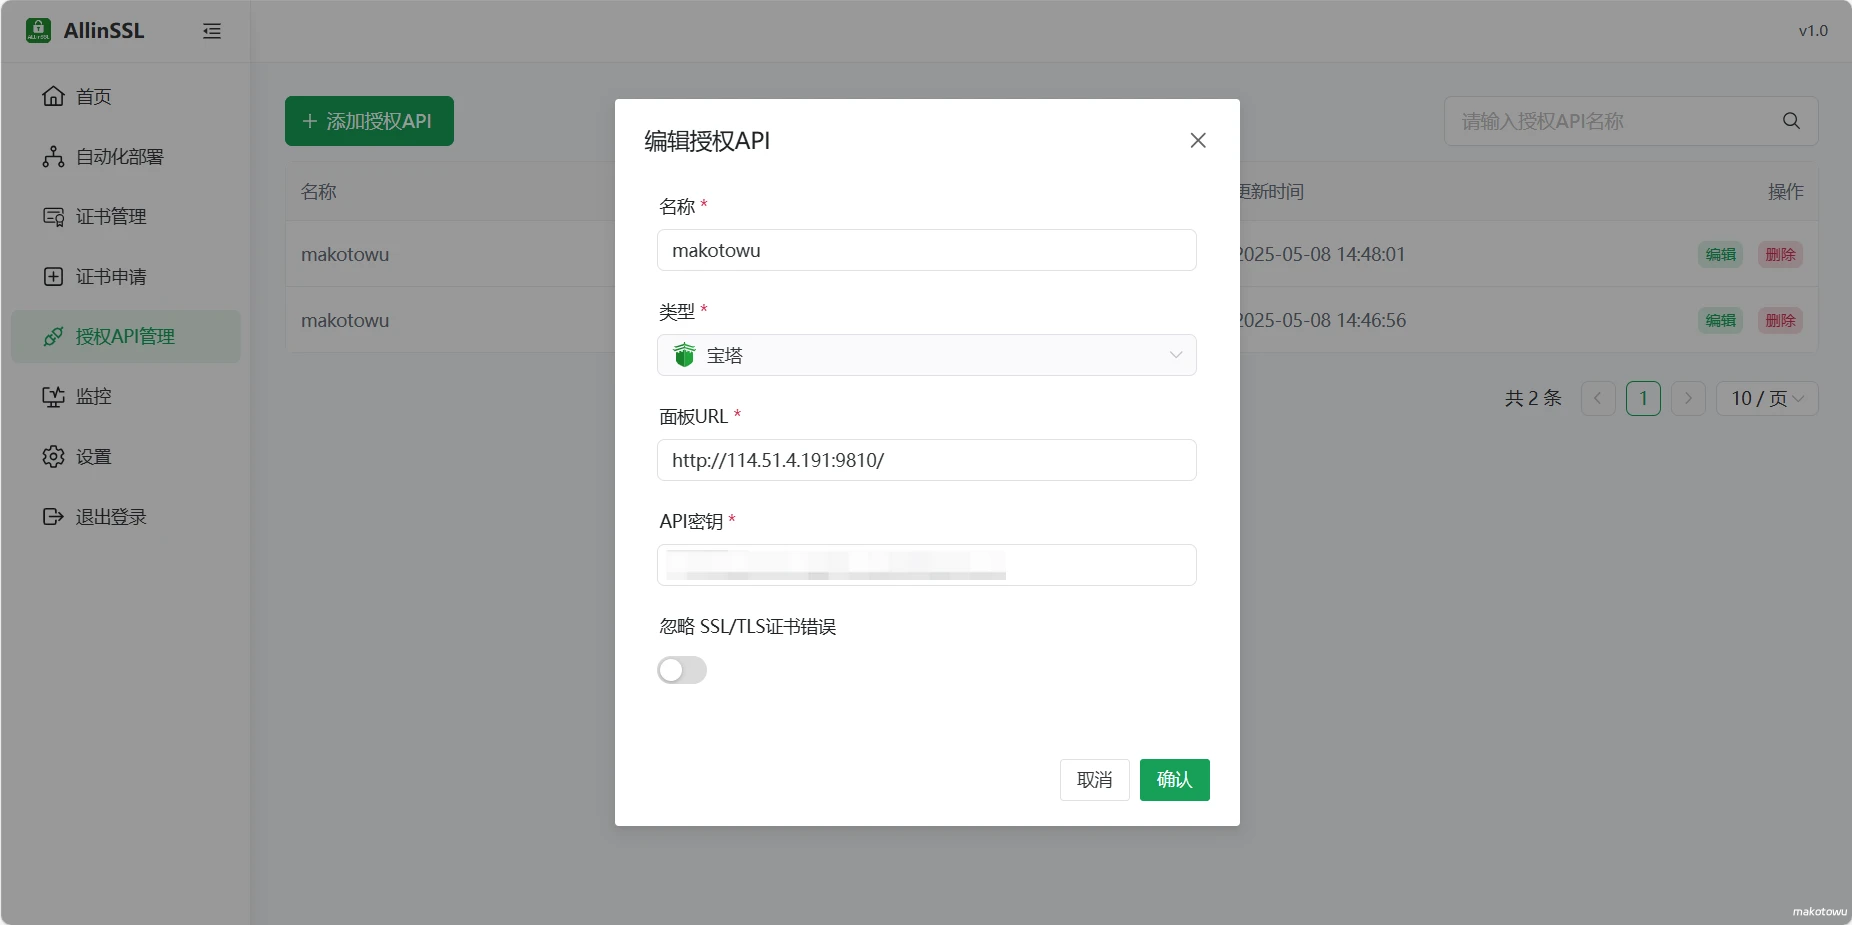Click the 面板URL input field
1852x925 pixels.
tap(927, 460)
